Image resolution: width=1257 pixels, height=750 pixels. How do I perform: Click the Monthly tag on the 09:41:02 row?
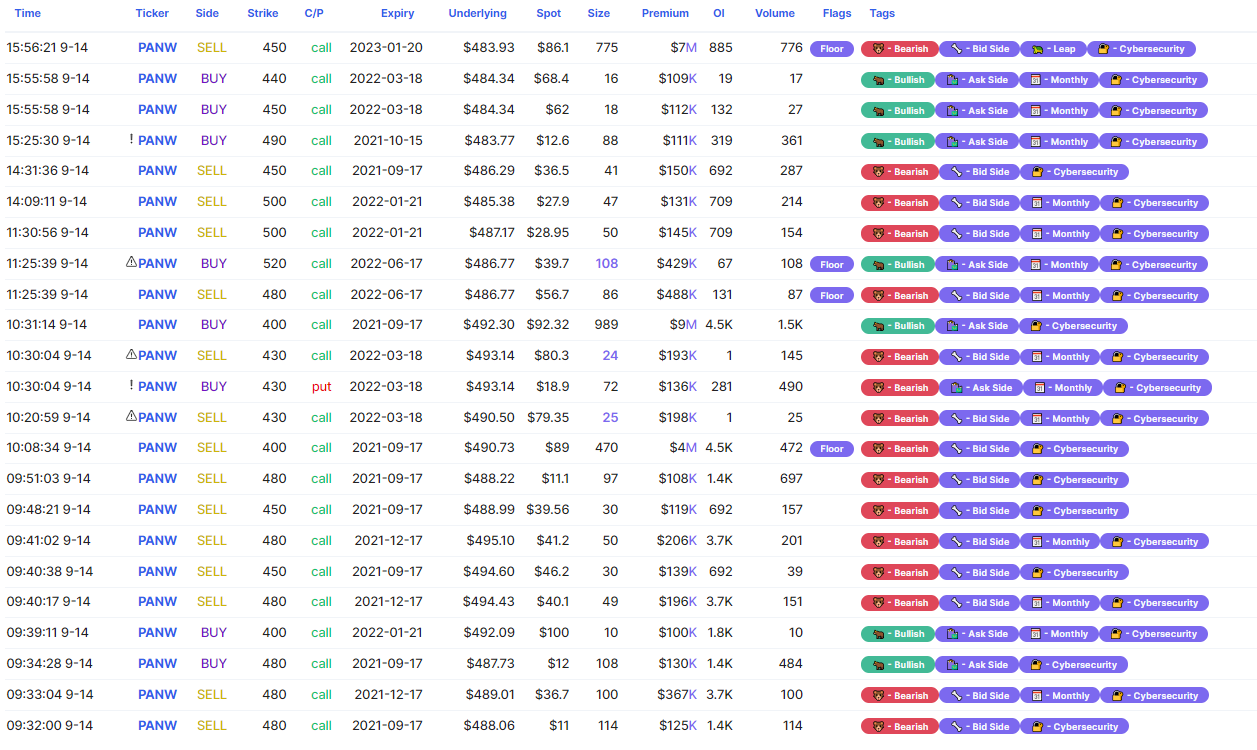tap(1059, 542)
